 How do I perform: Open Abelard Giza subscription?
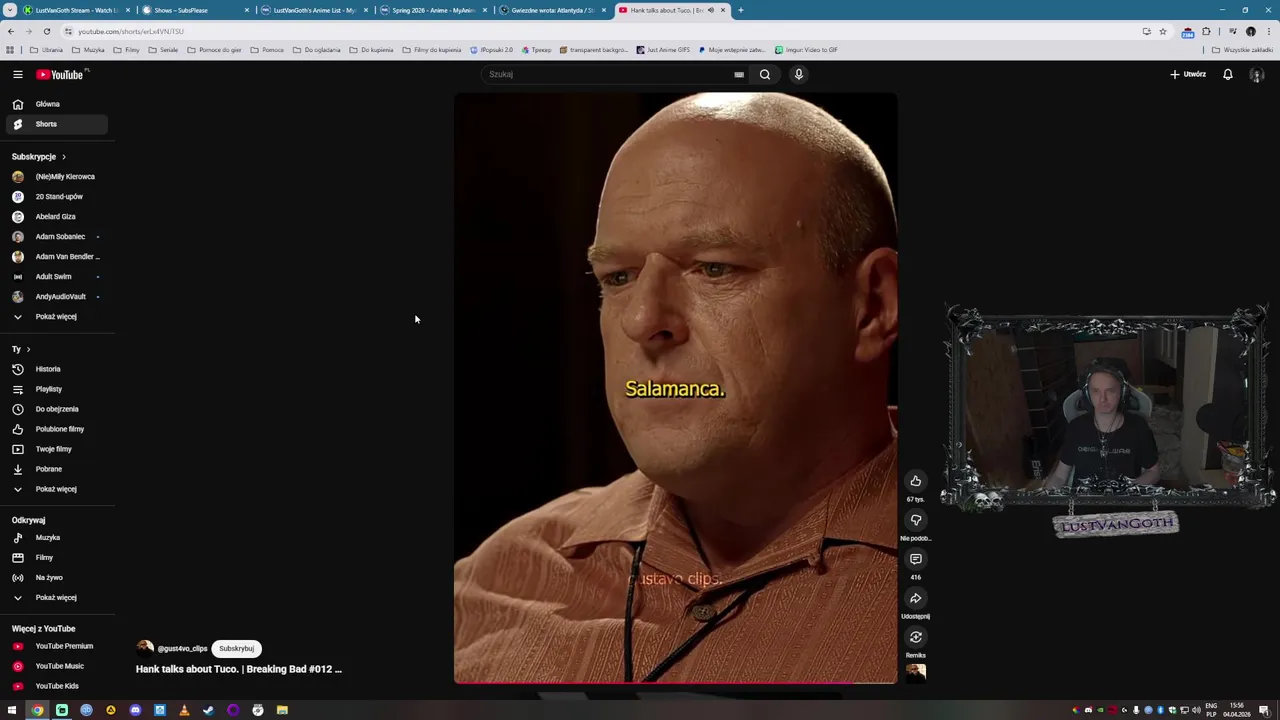tap(57, 217)
